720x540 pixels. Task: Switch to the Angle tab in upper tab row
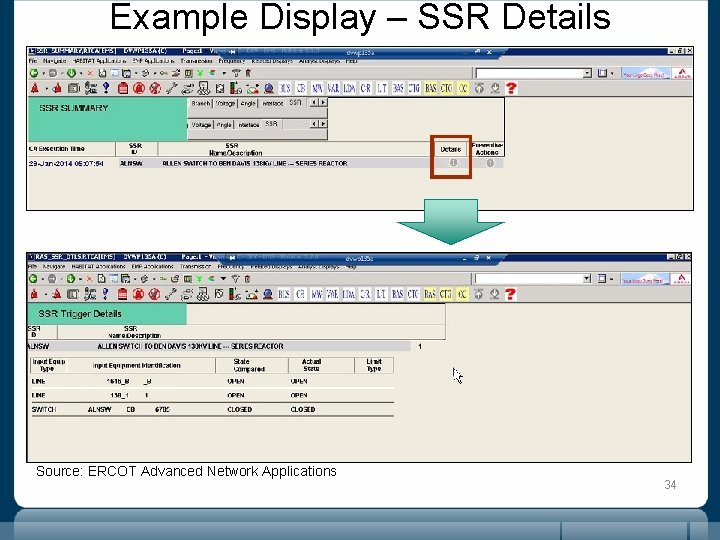tap(248, 103)
